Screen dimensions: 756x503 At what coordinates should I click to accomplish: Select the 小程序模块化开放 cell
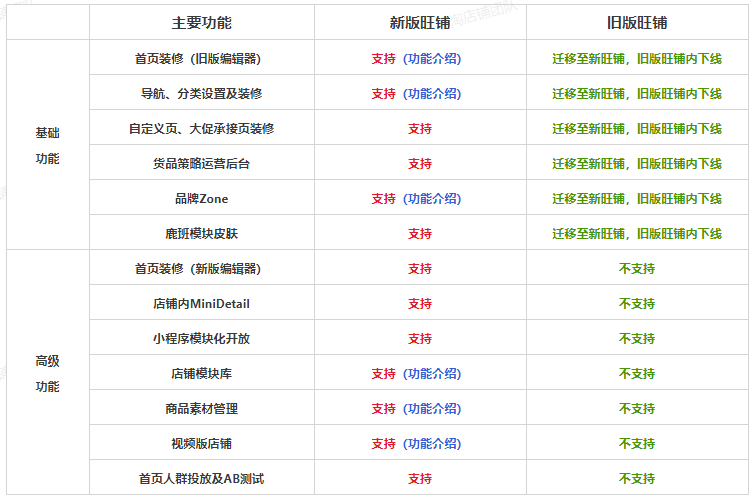click(202, 338)
